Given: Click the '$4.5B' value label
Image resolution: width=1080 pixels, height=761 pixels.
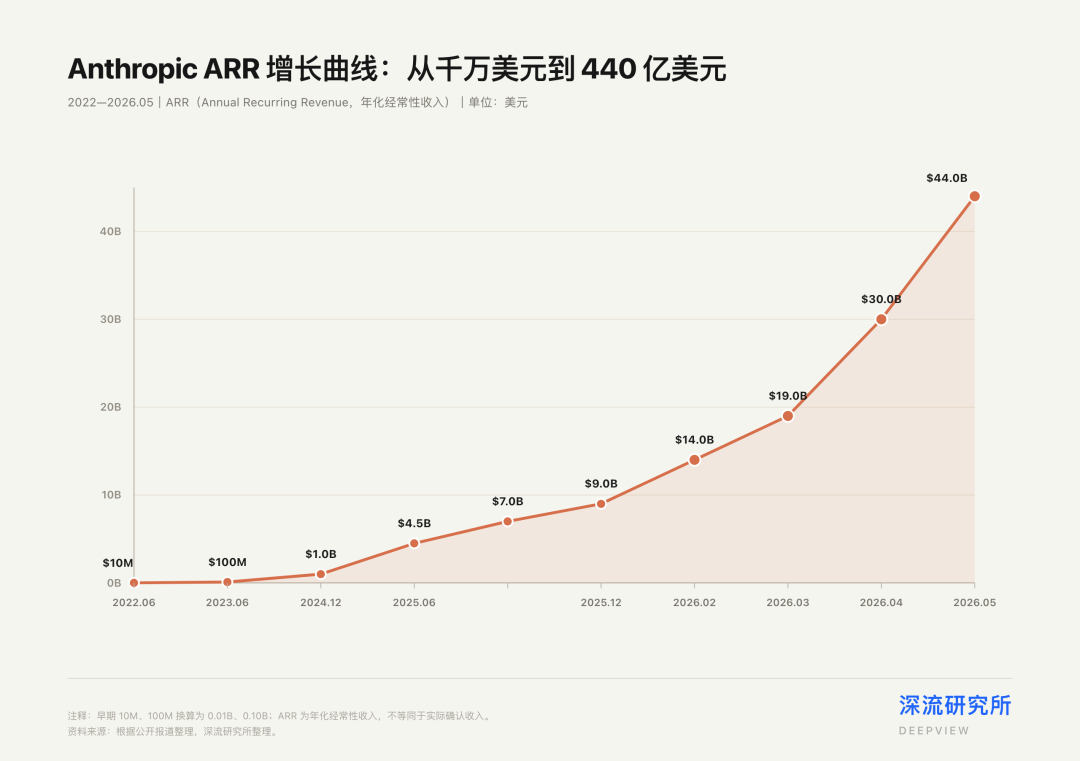Looking at the screenshot, I should pyautogui.click(x=414, y=523).
